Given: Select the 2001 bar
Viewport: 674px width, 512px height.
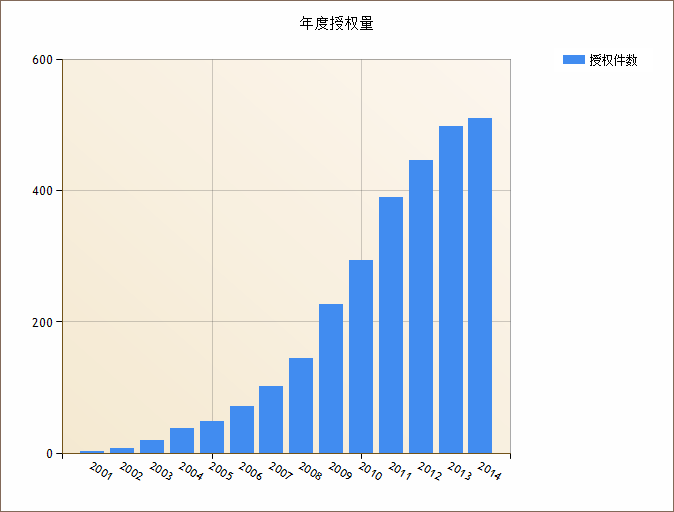Looking at the screenshot, I should (92, 452).
